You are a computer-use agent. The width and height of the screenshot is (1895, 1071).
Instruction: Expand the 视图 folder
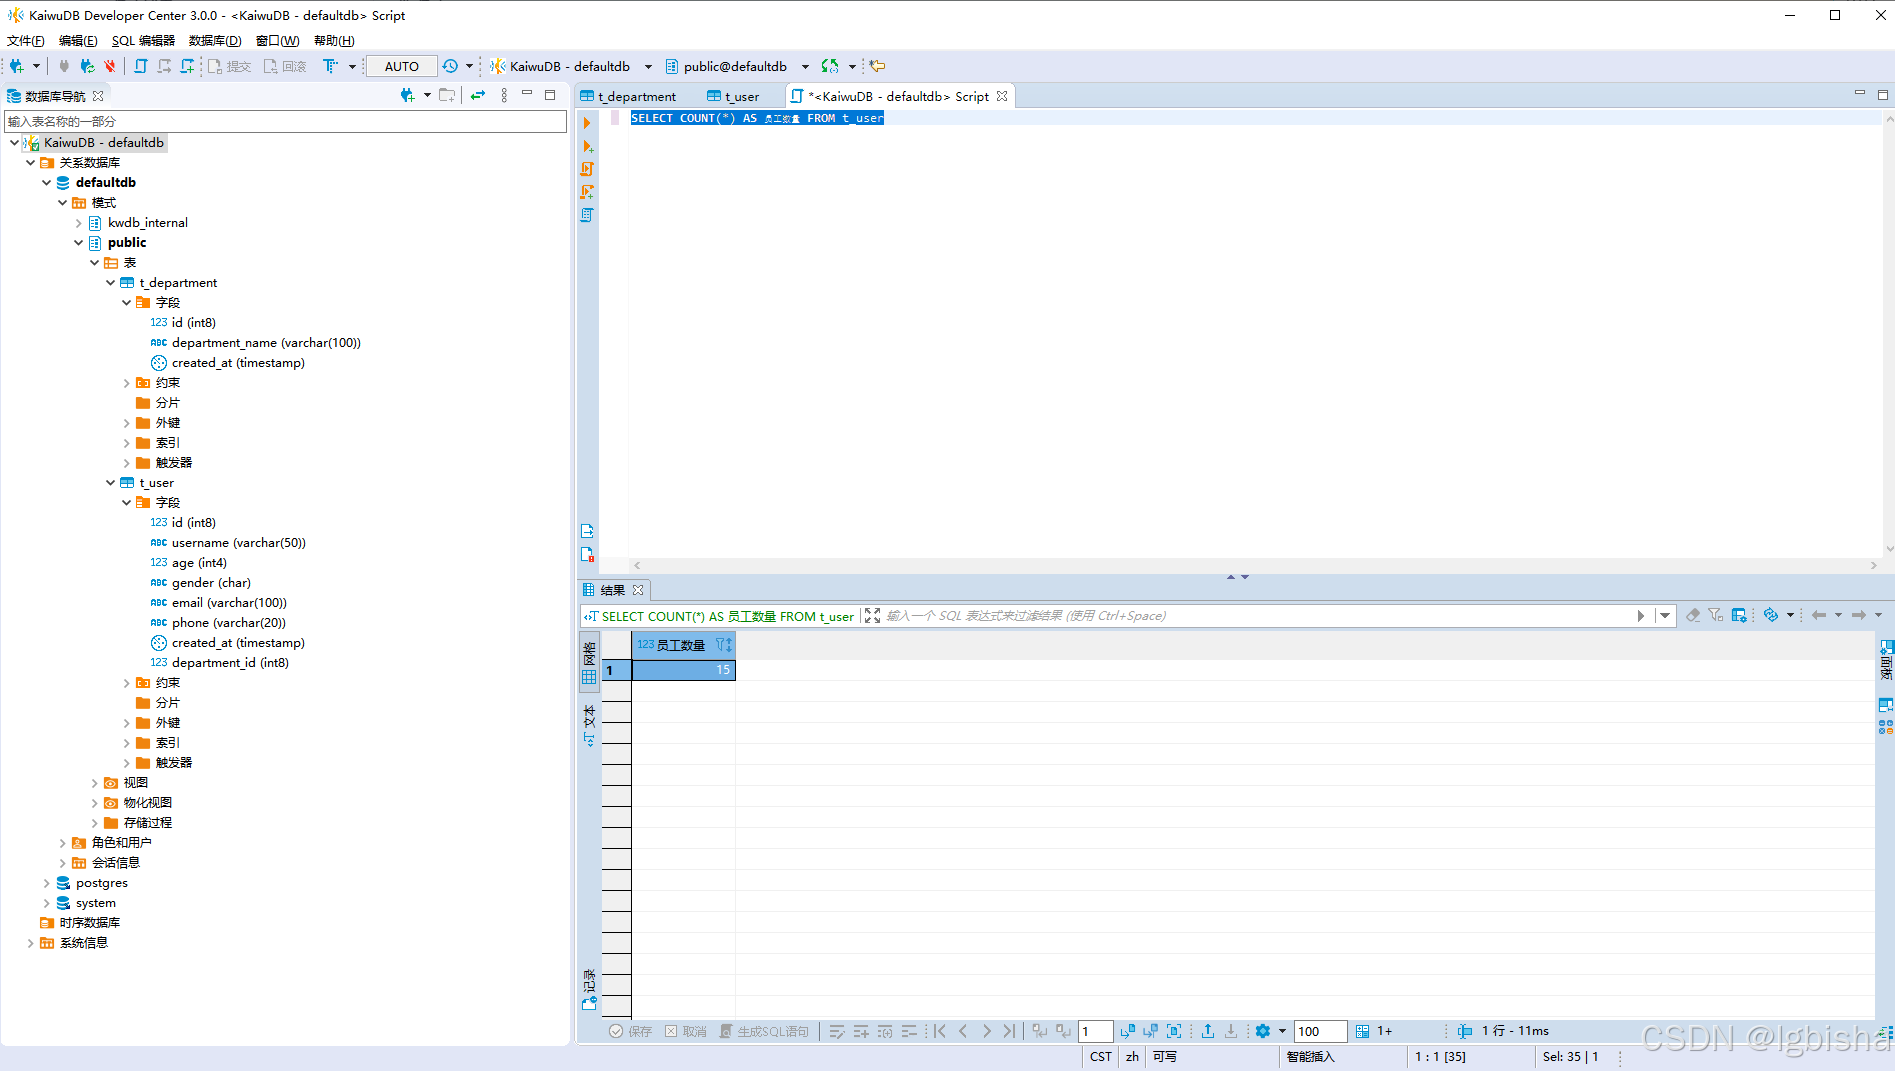pyautogui.click(x=95, y=783)
